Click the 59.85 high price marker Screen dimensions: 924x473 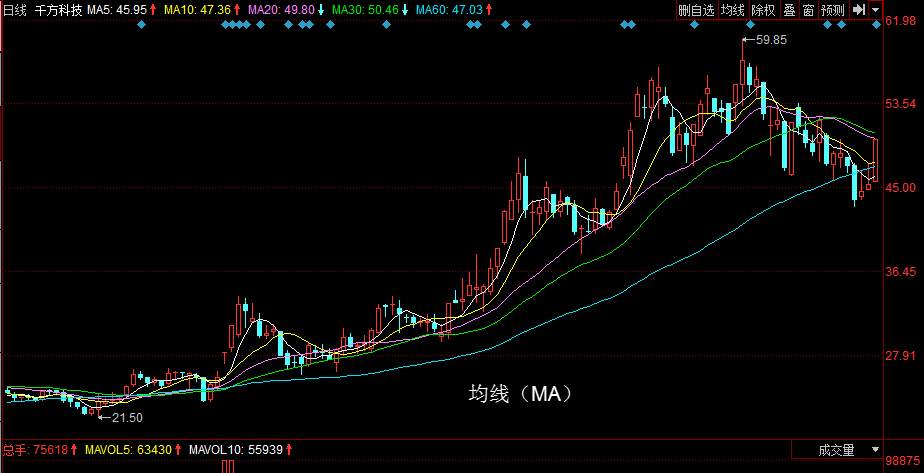tap(770, 40)
